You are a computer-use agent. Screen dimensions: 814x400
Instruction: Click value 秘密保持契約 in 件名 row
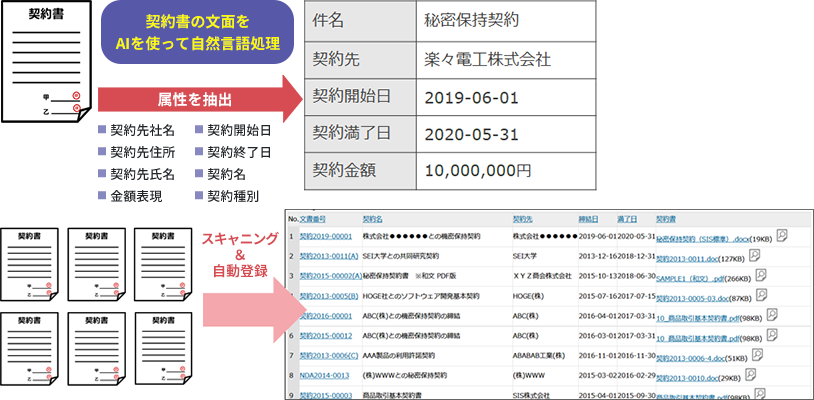pos(471,21)
